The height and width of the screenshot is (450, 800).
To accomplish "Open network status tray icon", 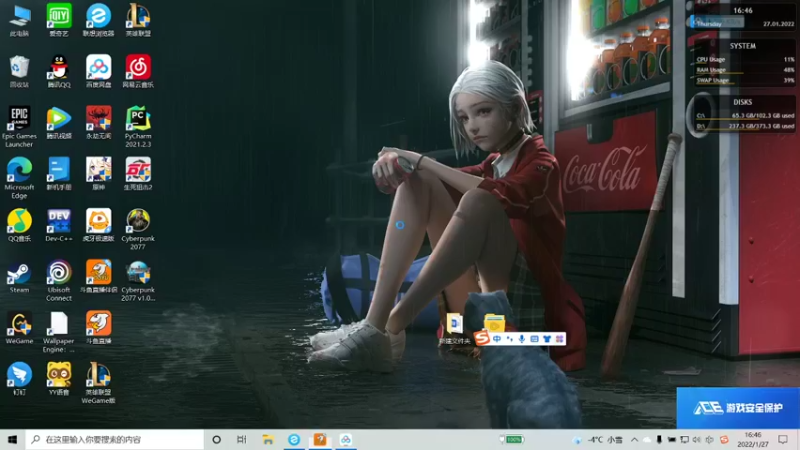I will (x=684, y=439).
